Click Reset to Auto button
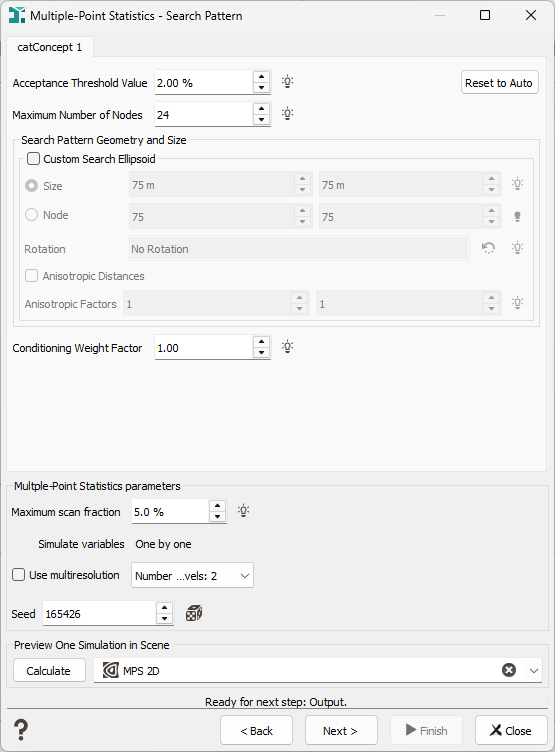Image resolution: width=555 pixels, height=752 pixels. [499, 82]
